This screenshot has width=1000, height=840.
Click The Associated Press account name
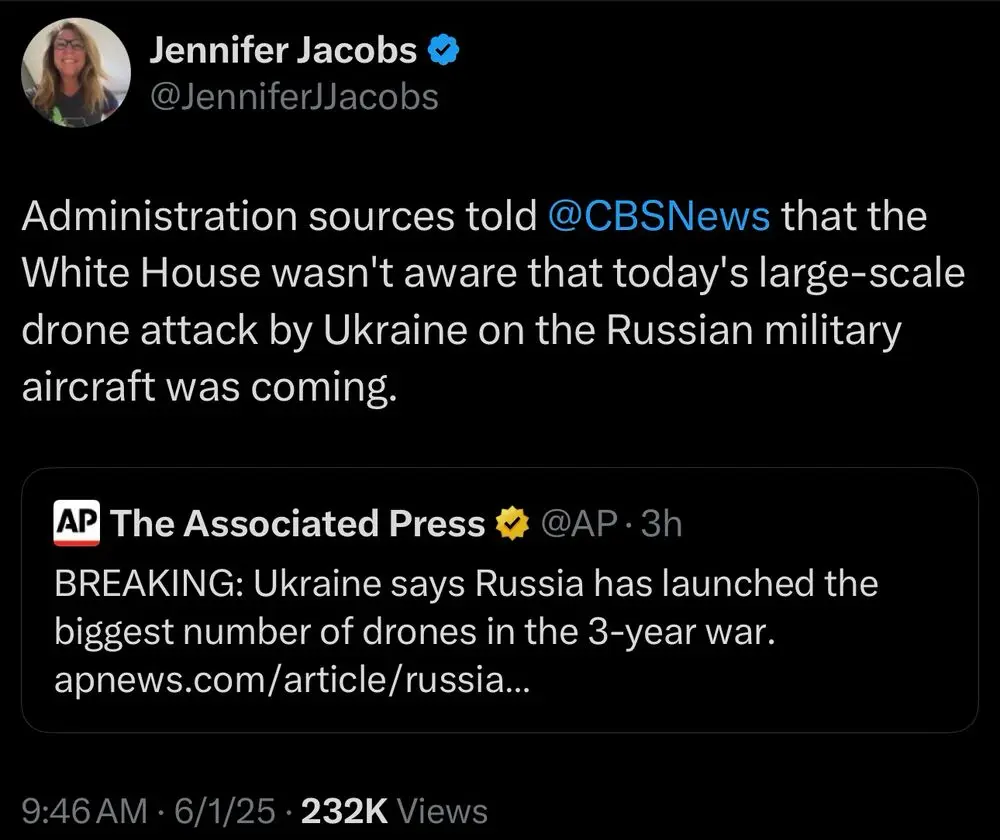(x=298, y=523)
